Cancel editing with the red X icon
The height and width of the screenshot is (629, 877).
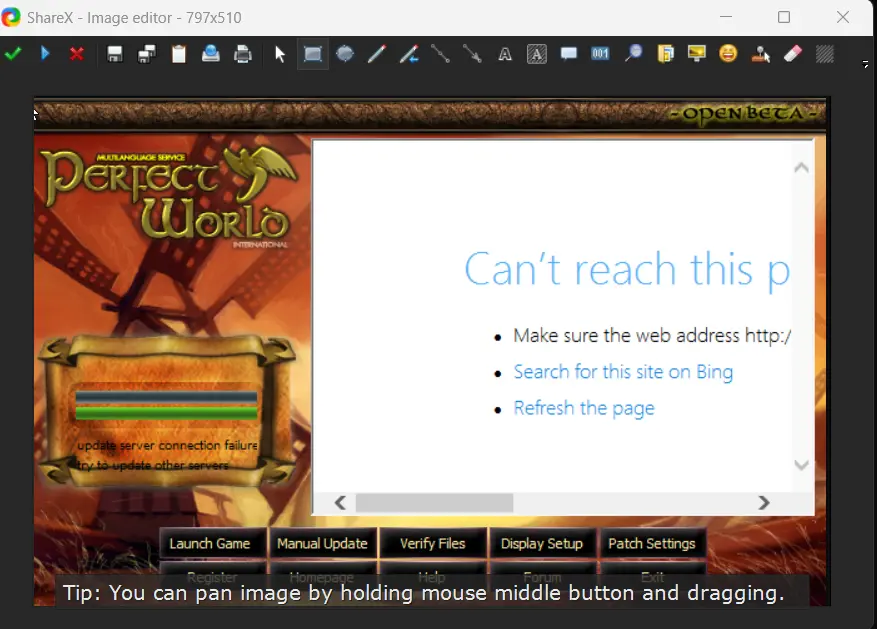click(77, 54)
